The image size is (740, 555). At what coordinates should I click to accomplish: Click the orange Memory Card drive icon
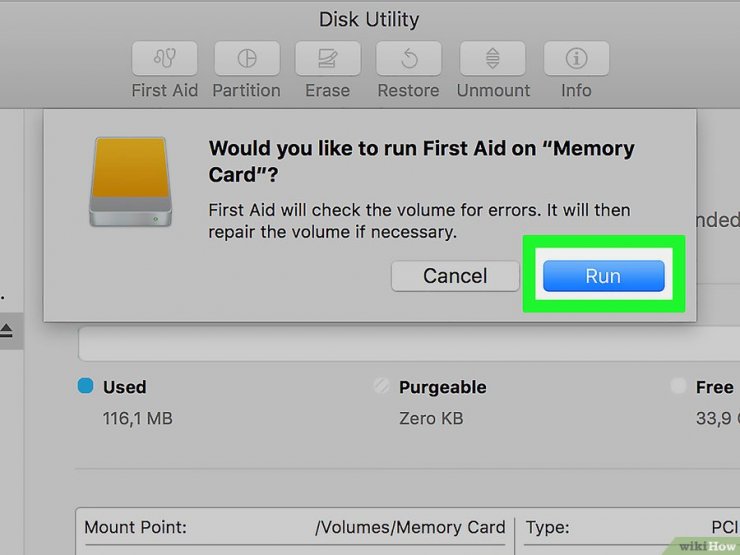(x=131, y=182)
